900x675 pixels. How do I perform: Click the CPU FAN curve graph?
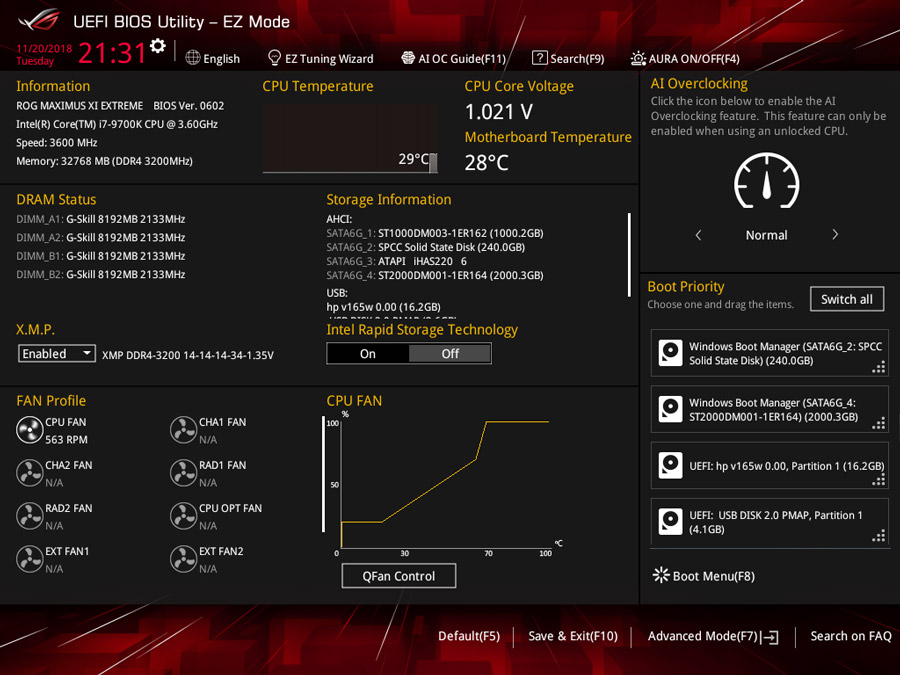(445, 484)
